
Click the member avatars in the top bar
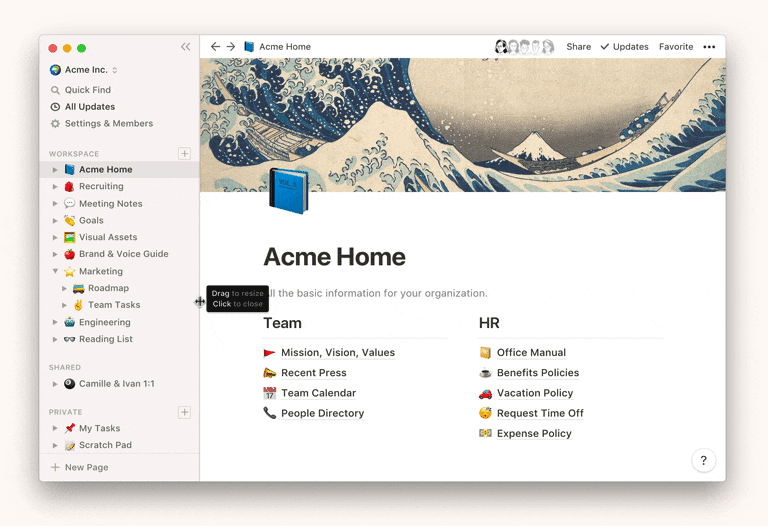524,47
